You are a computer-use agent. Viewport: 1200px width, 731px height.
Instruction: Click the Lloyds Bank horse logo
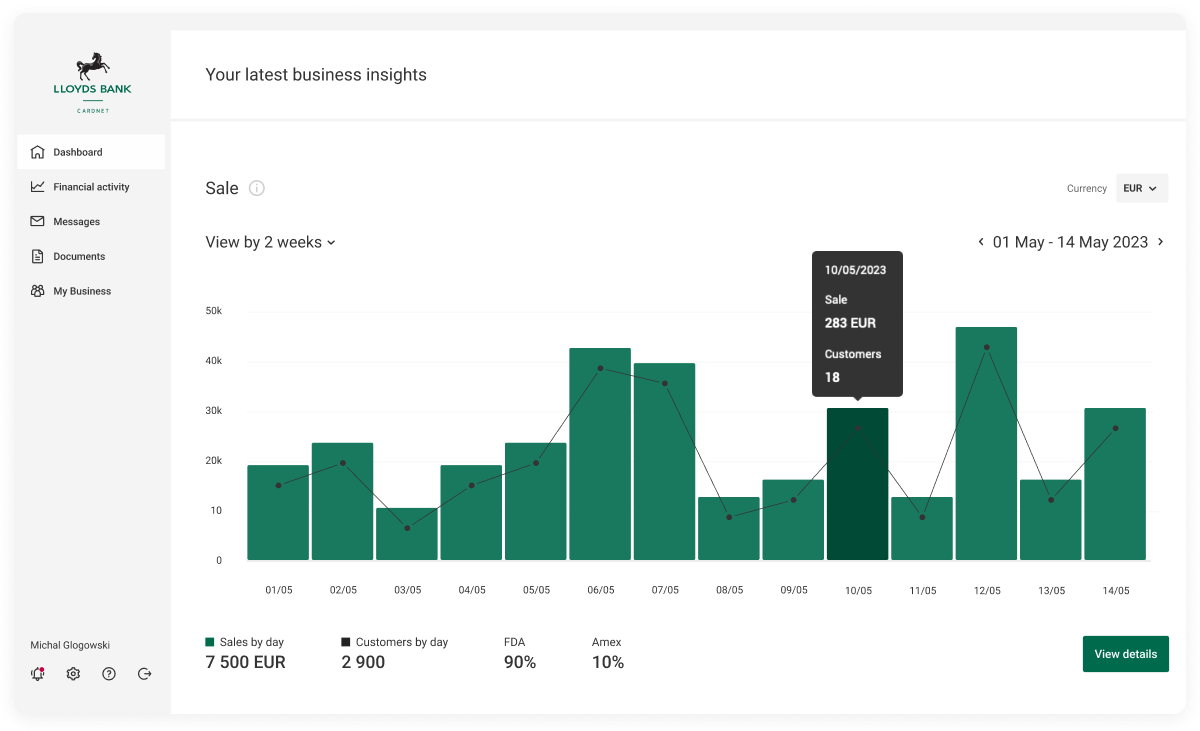(x=92, y=68)
